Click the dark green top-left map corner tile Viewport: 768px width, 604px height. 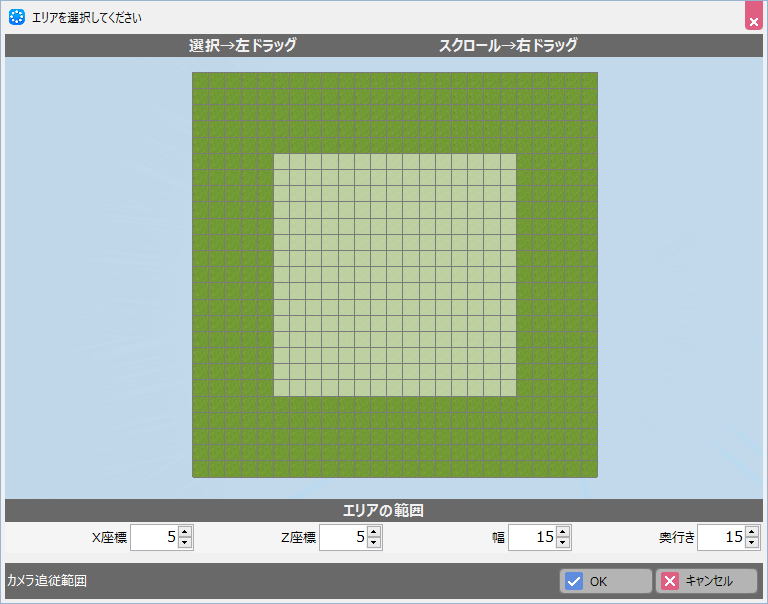pos(200,81)
